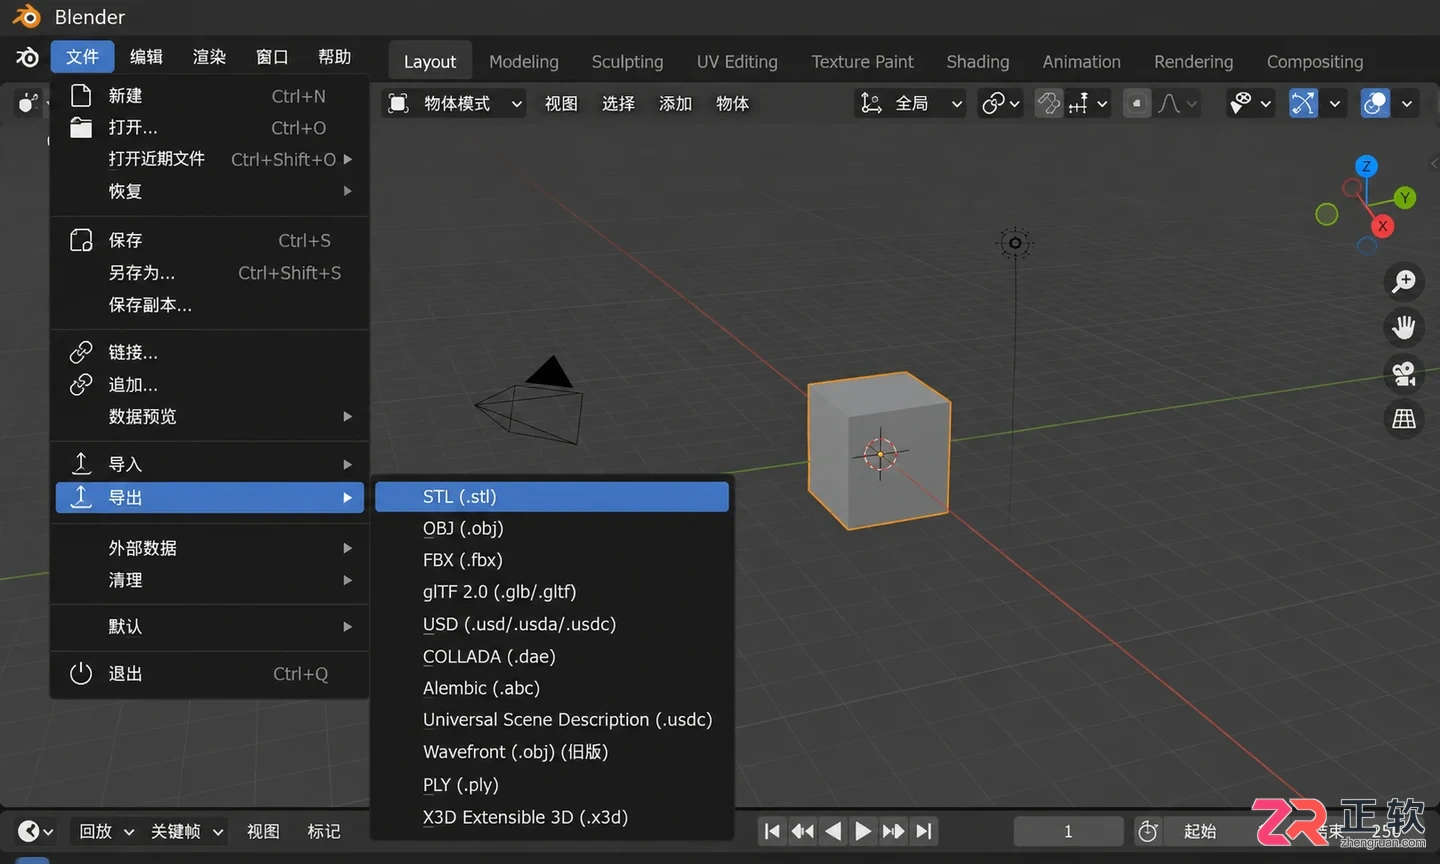The width and height of the screenshot is (1440, 864).
Task: Jump to timeline end frame
Action: (x=924, y=831)
